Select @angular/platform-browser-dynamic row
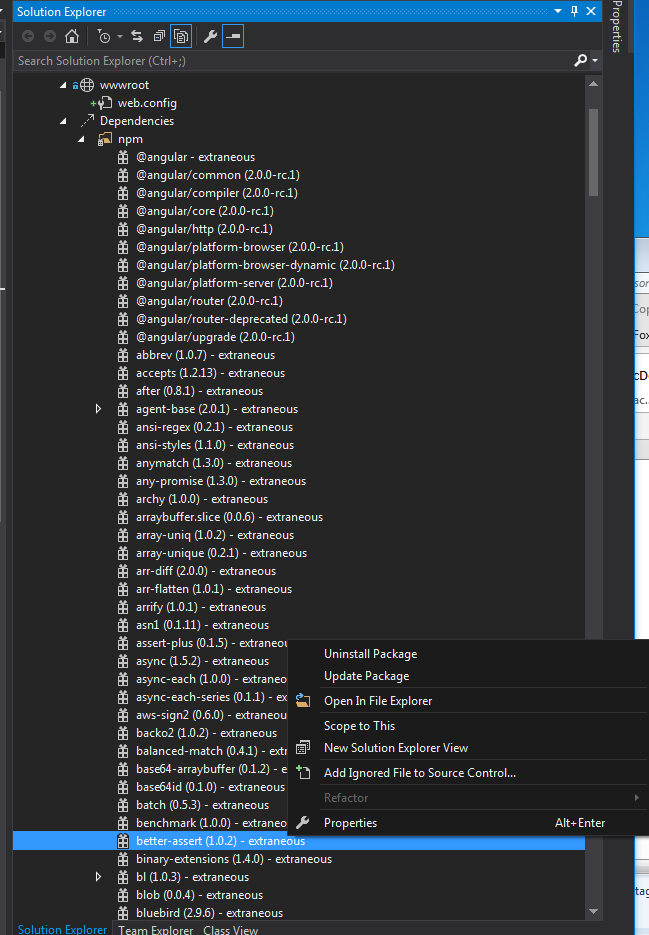The height and width of the screenshot is (935, 649). pyautogui.click(x=265, y=265)
